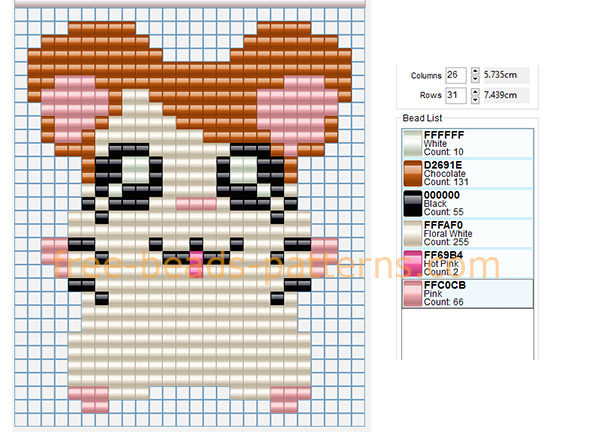Viewport: 600px width, 440px height.
Task: Click the 'Count: 131' Chocolate text
Action: point(446,182)
